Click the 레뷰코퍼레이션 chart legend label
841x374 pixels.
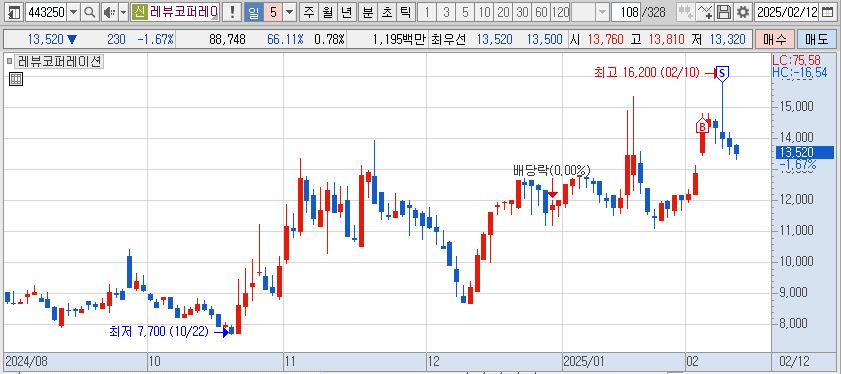click(60, 62)
